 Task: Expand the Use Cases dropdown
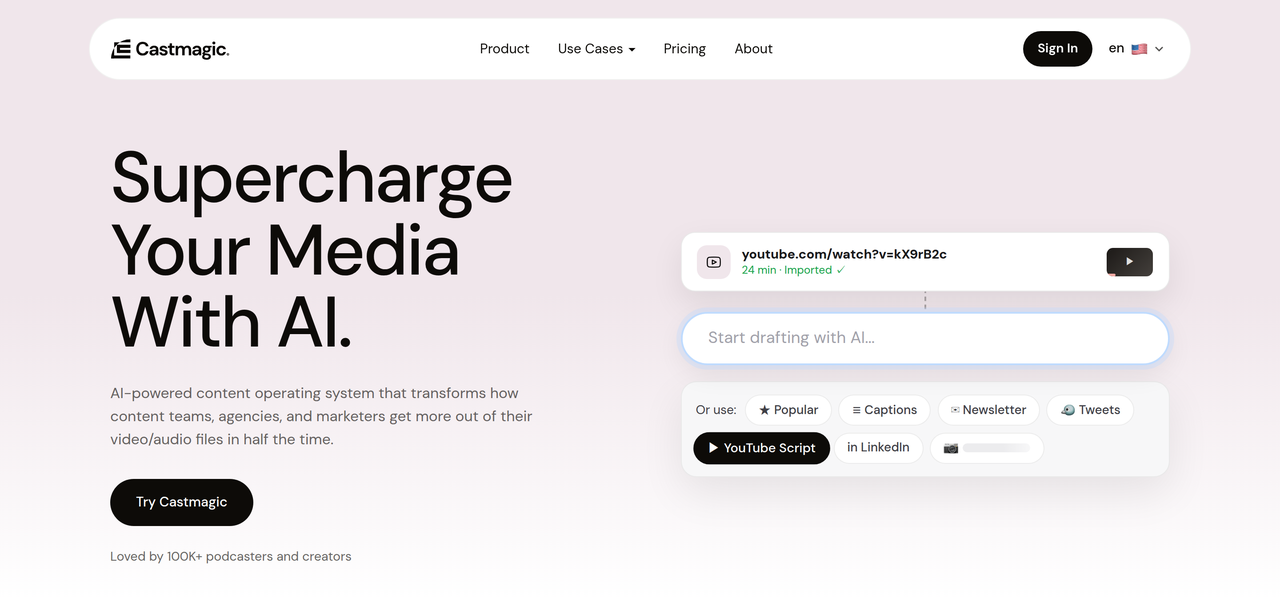pyautogui.click(x=596, y=49)
